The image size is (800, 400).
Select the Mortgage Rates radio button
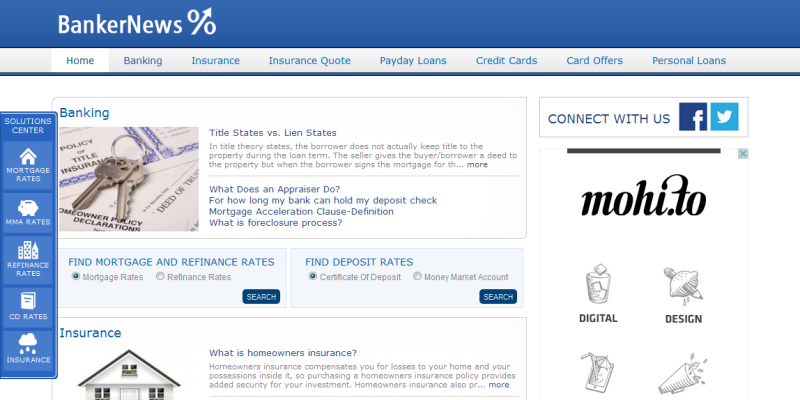(x=76, y=277)
